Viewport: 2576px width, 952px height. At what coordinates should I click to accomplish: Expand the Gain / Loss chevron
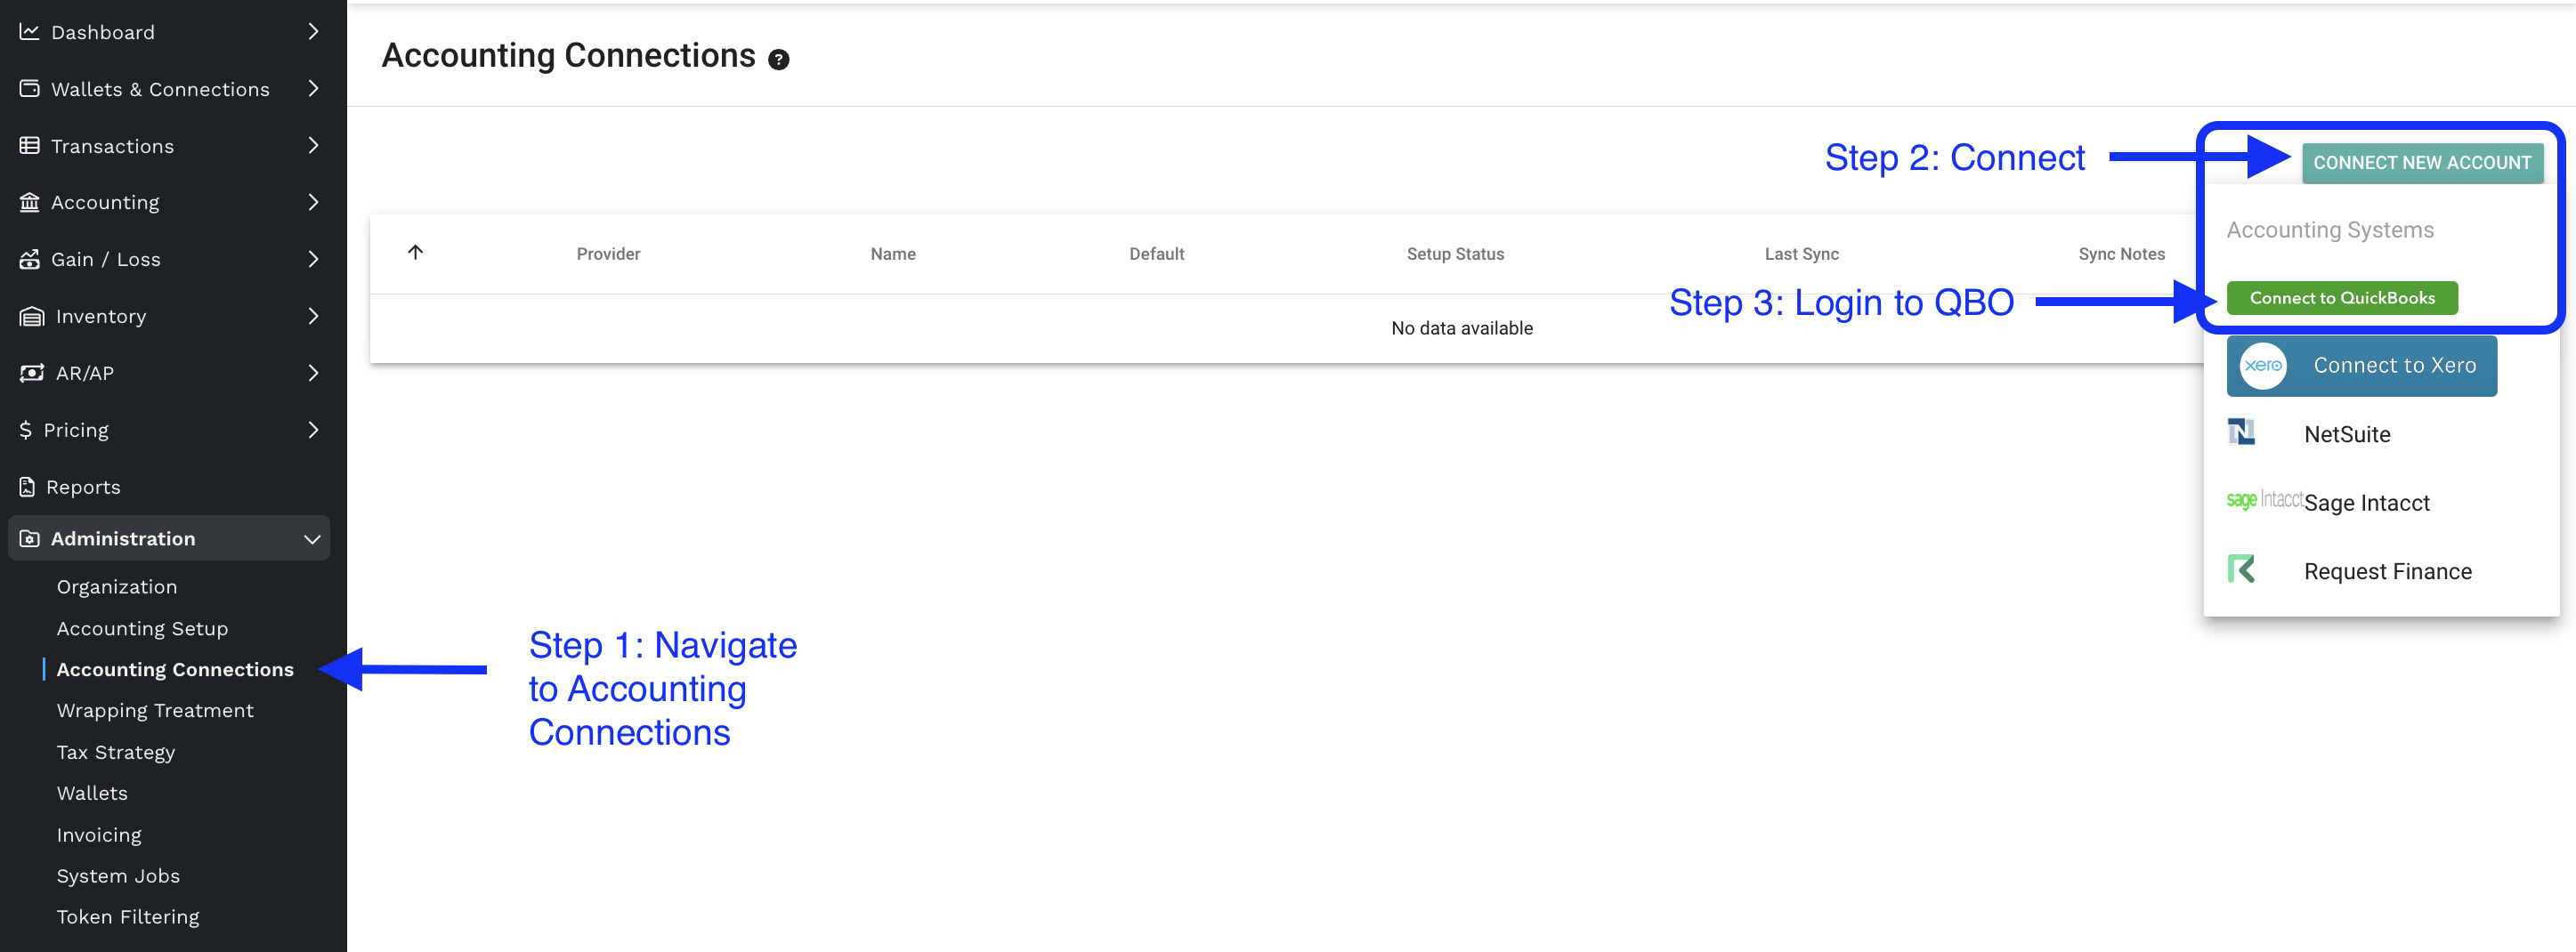[x=313, y=259]
